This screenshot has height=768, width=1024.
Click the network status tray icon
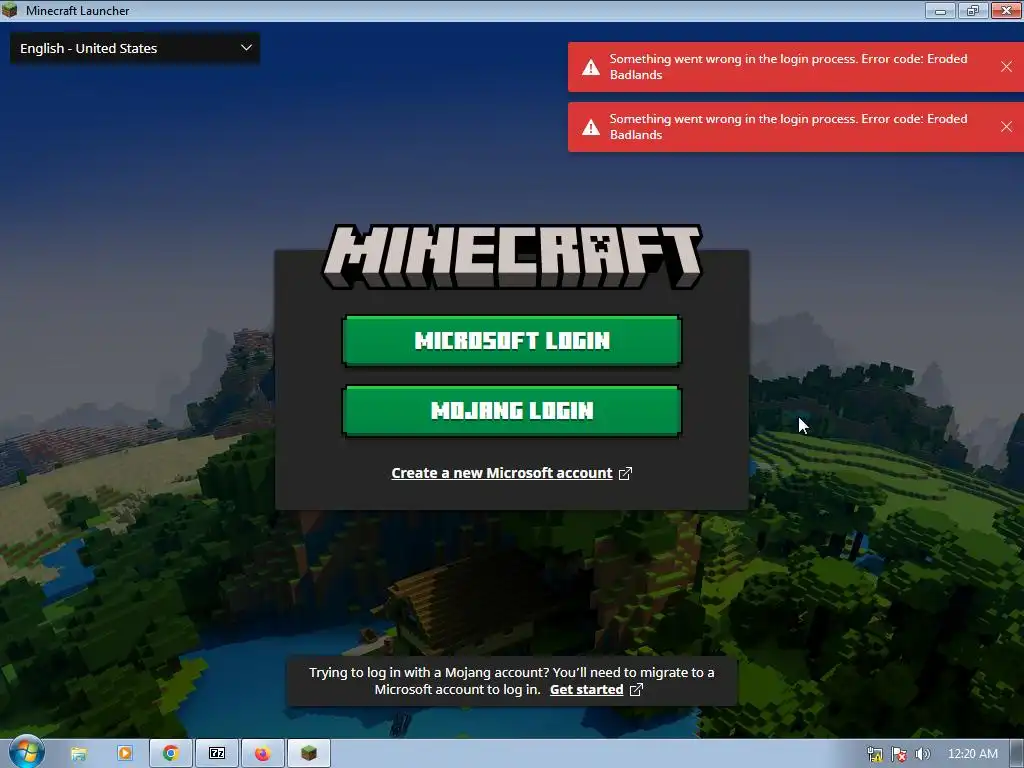874,754
